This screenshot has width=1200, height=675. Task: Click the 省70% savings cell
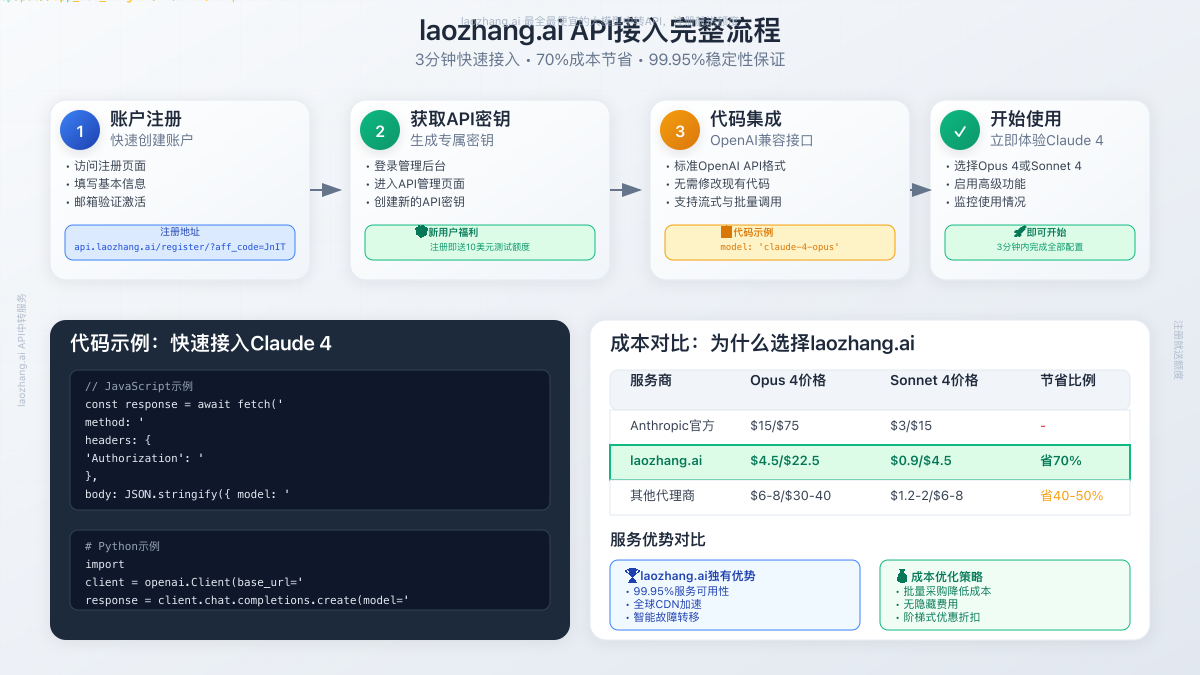[1060, 461]
